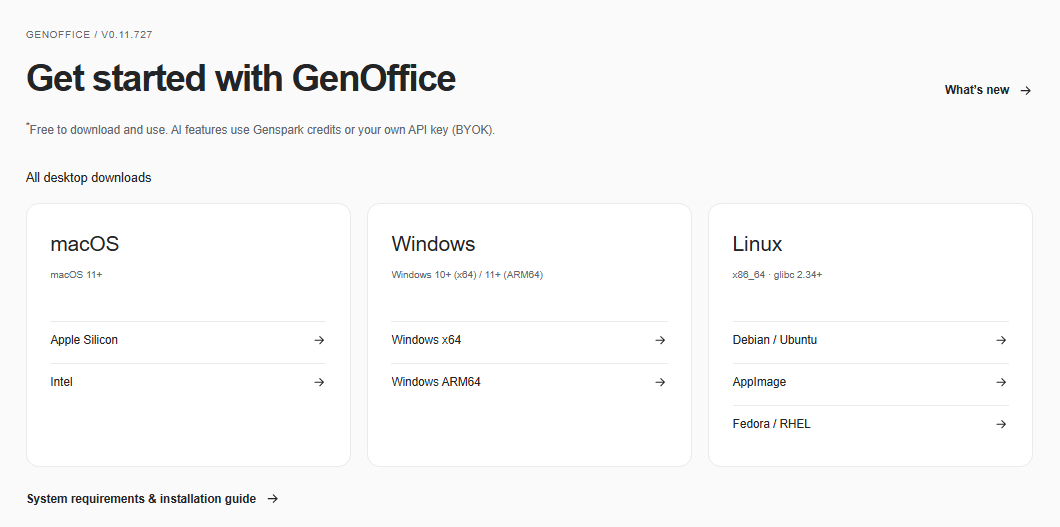1060x527 pixels.
Task: Download the Fedora / RHEL package
Action: tap(871, 424)
